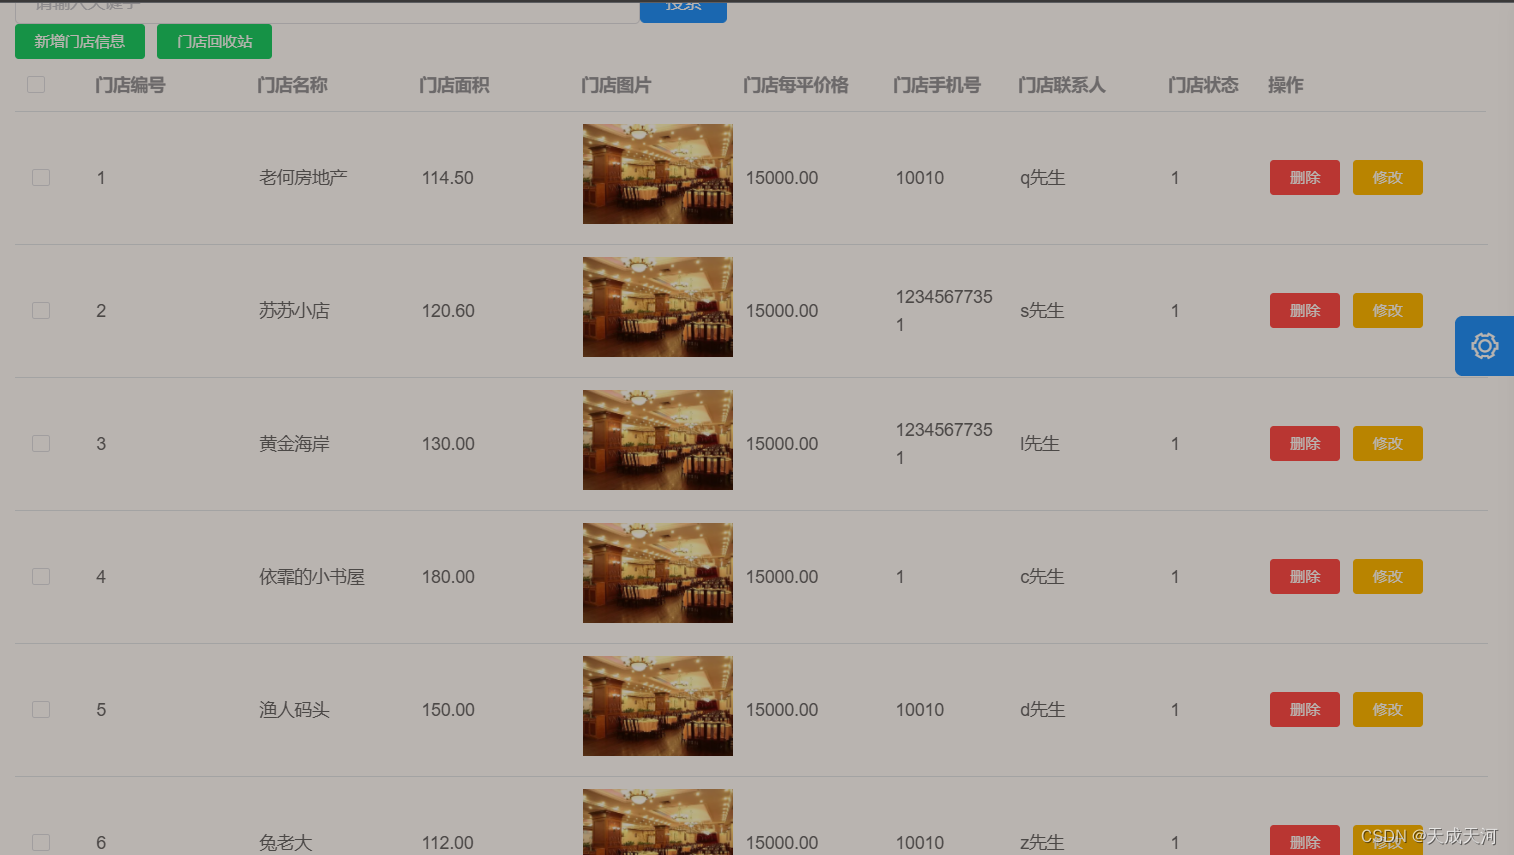View the thumbnail image of 黄金海岸
This screenshot has height=855, width=1514.
click(x=658, y=440)
